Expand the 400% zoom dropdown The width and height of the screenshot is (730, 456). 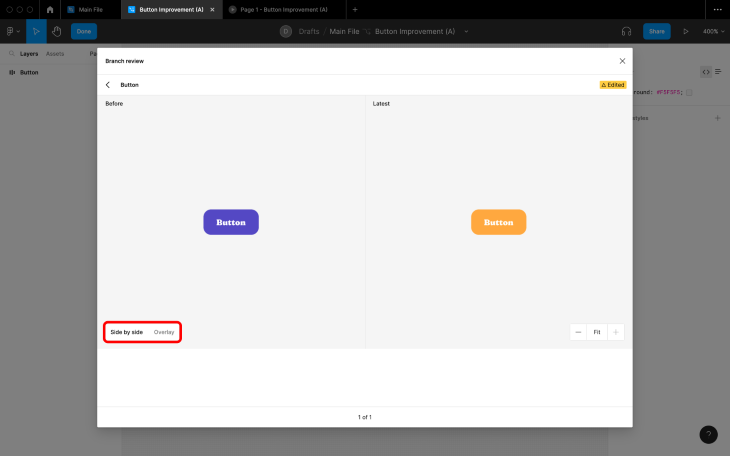(x=714, y=31)
